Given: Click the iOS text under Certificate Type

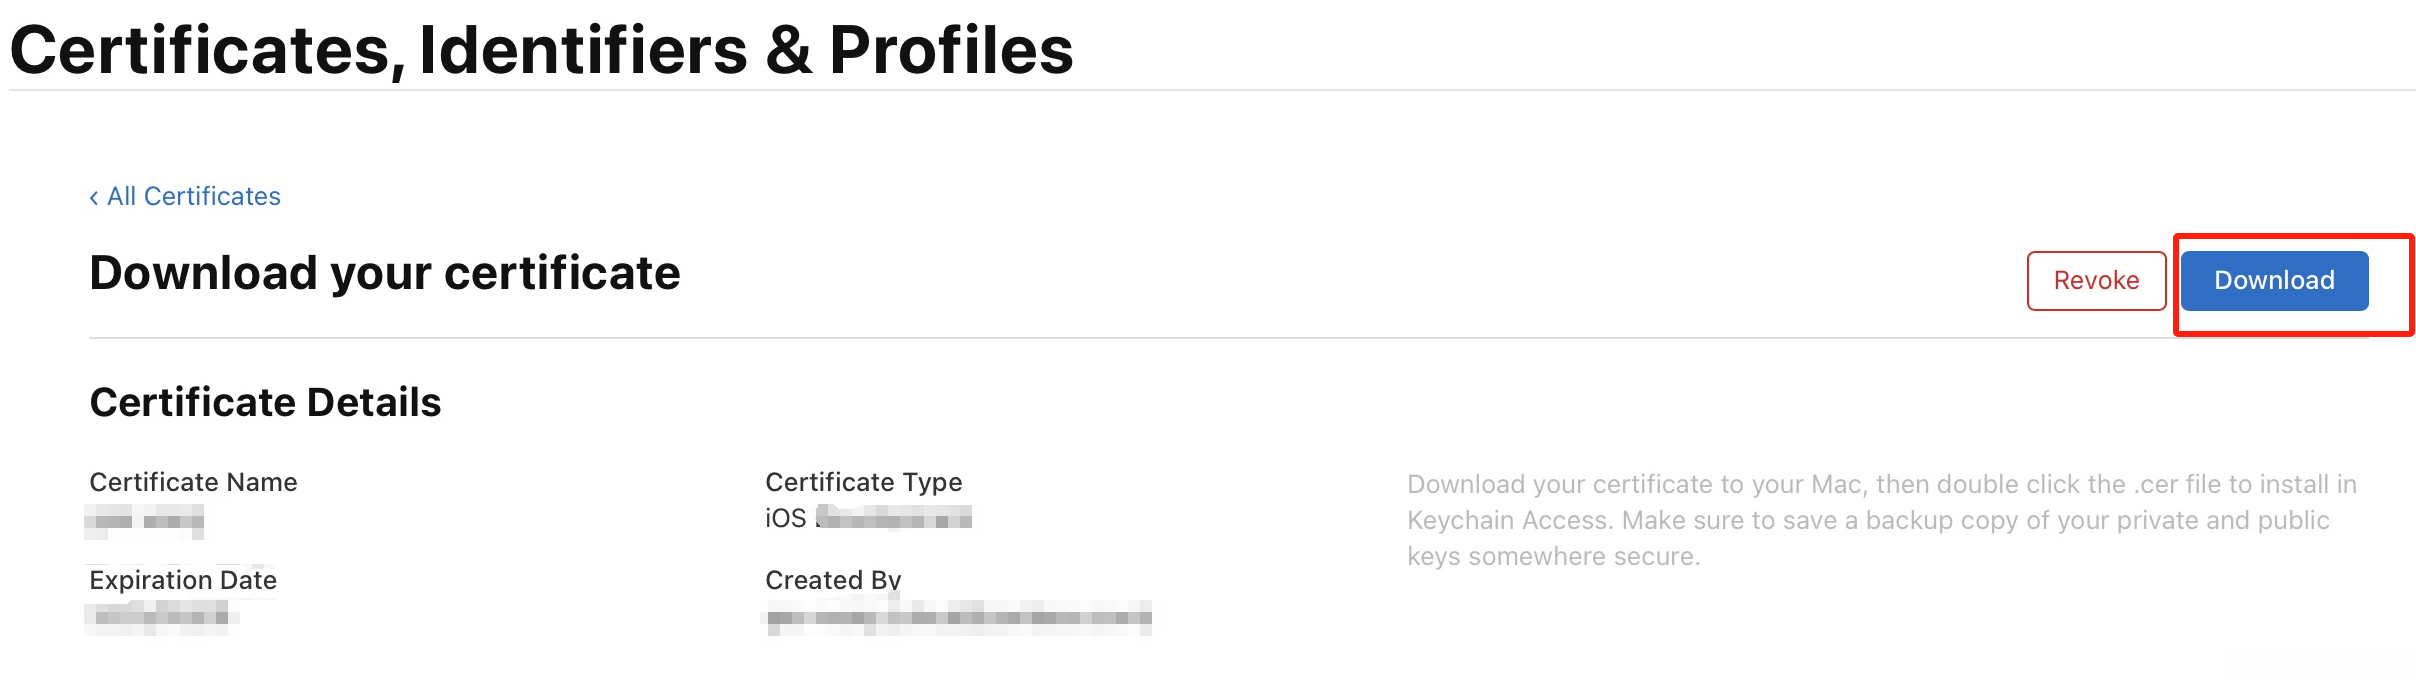Looking at the screenshot, I should click(x=785, y=518).
